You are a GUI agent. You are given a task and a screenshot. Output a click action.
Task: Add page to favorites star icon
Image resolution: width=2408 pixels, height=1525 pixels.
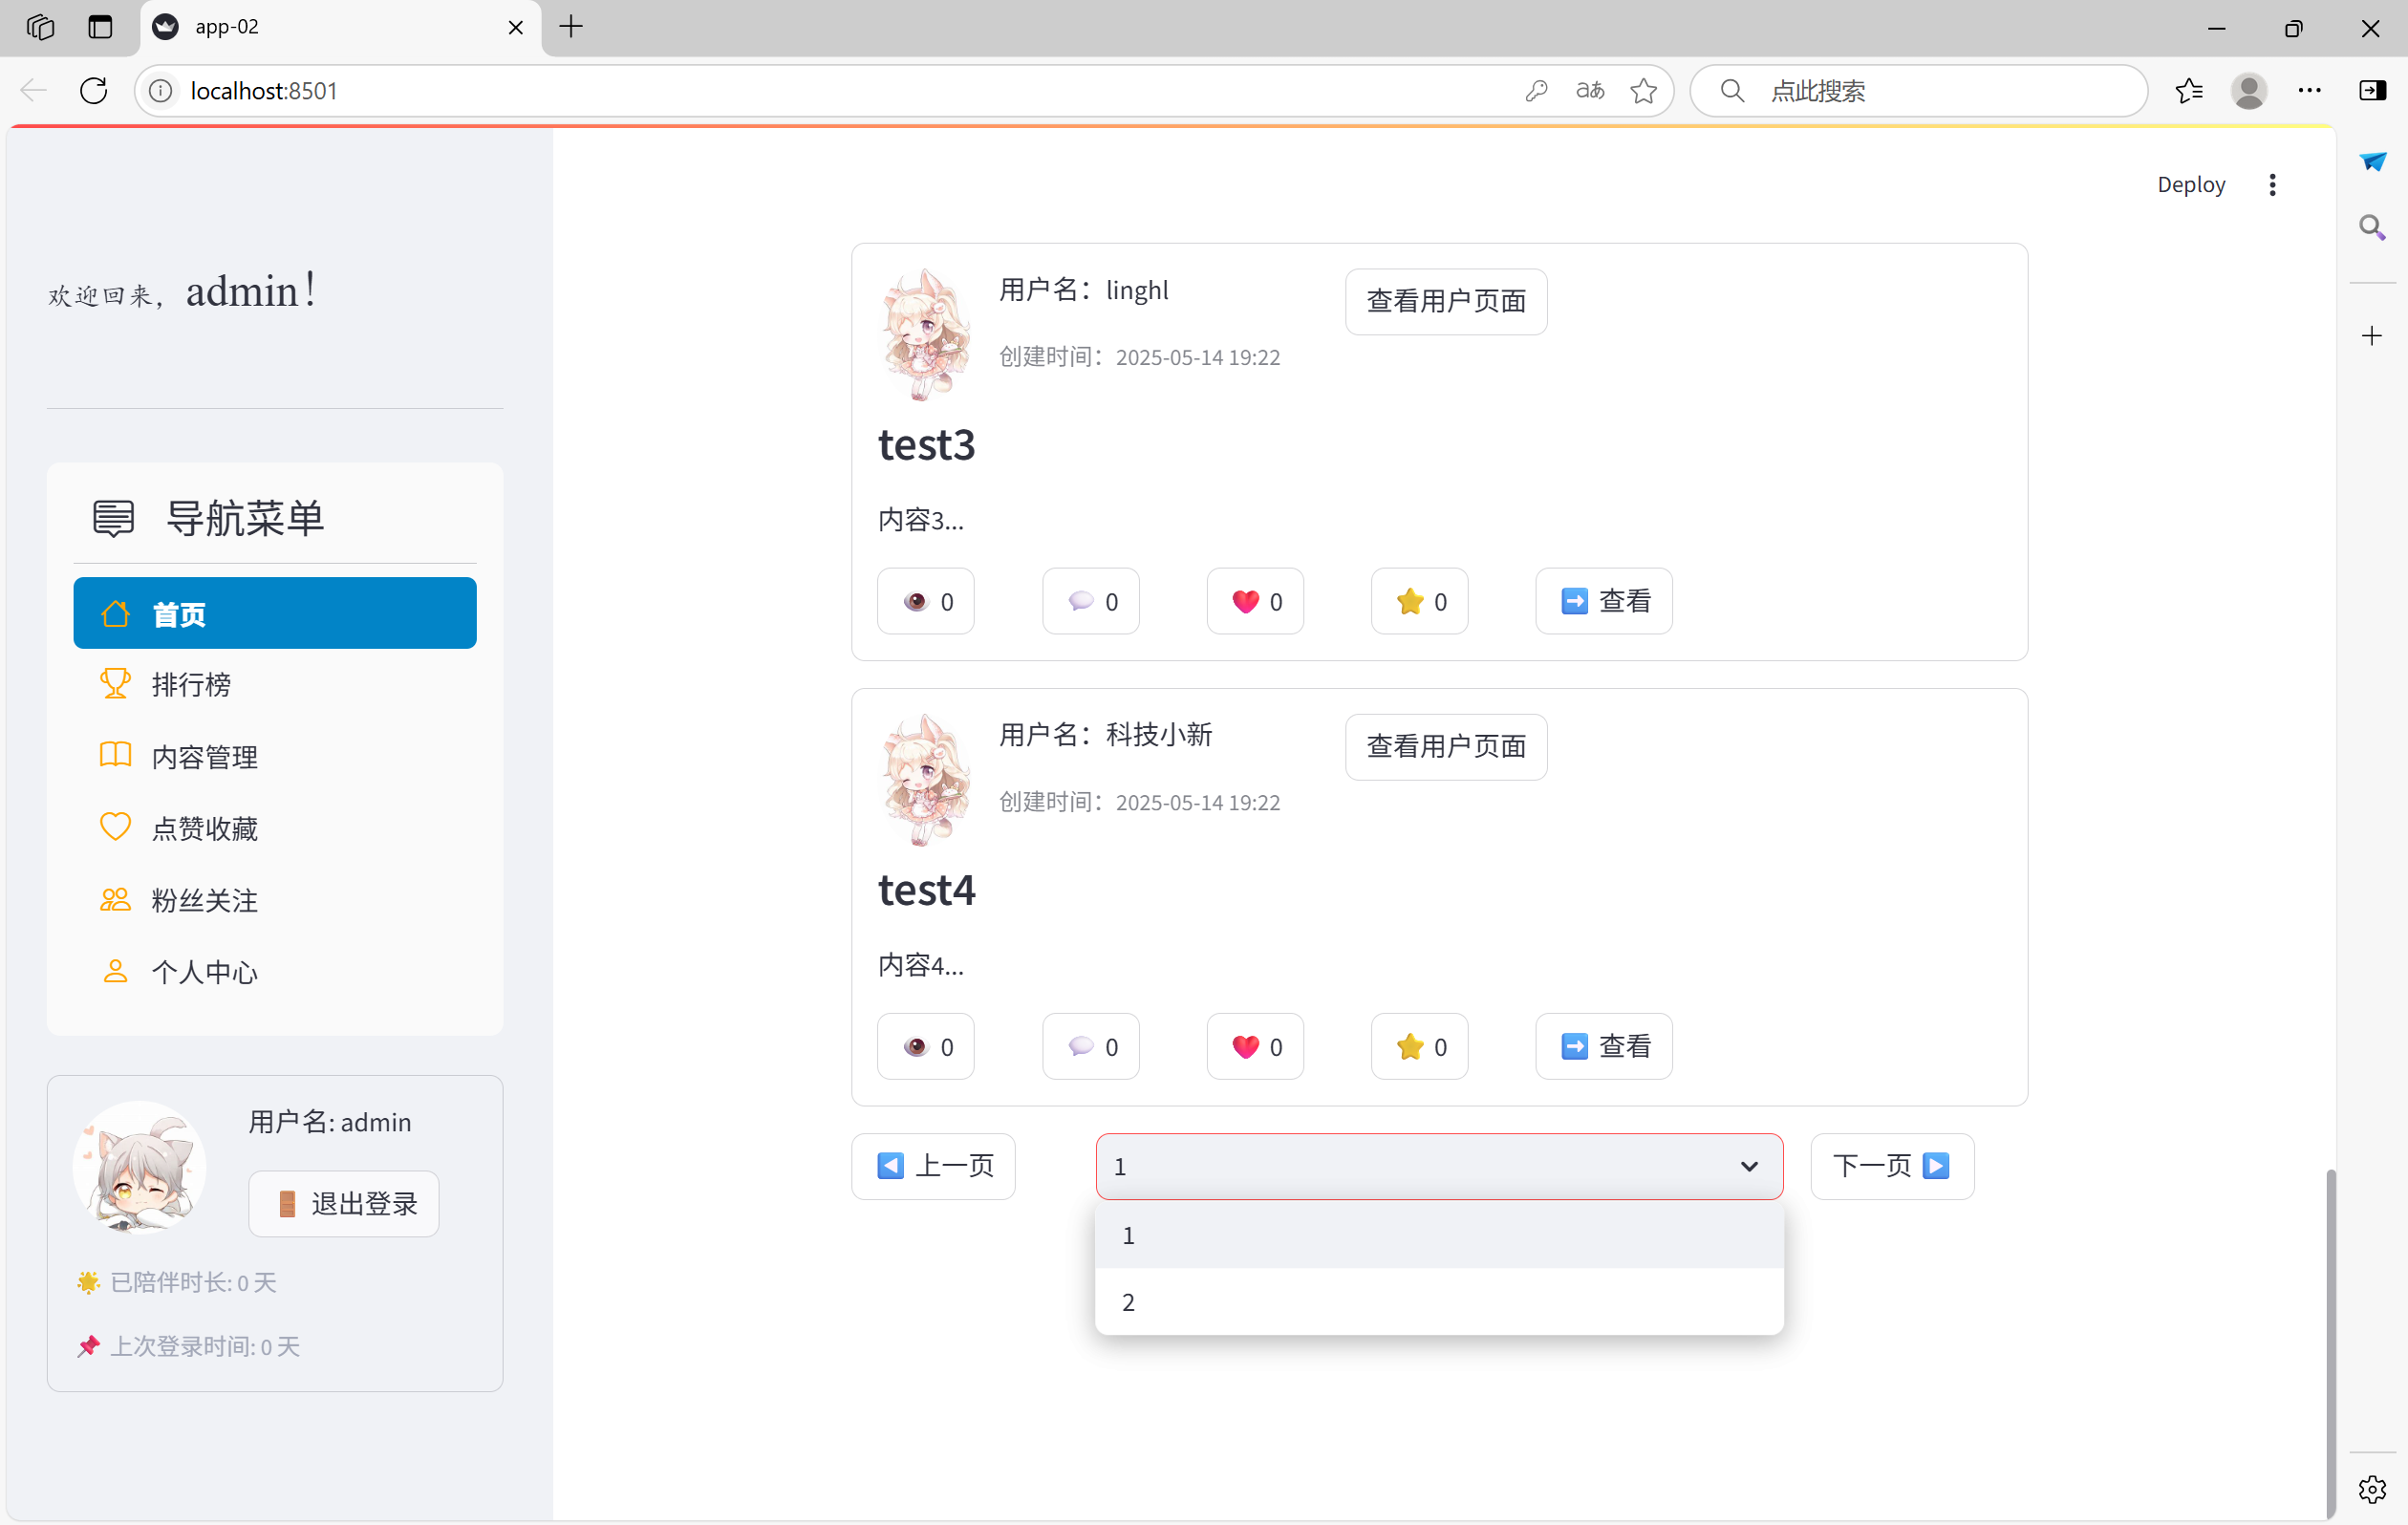tap(1643, 91)
